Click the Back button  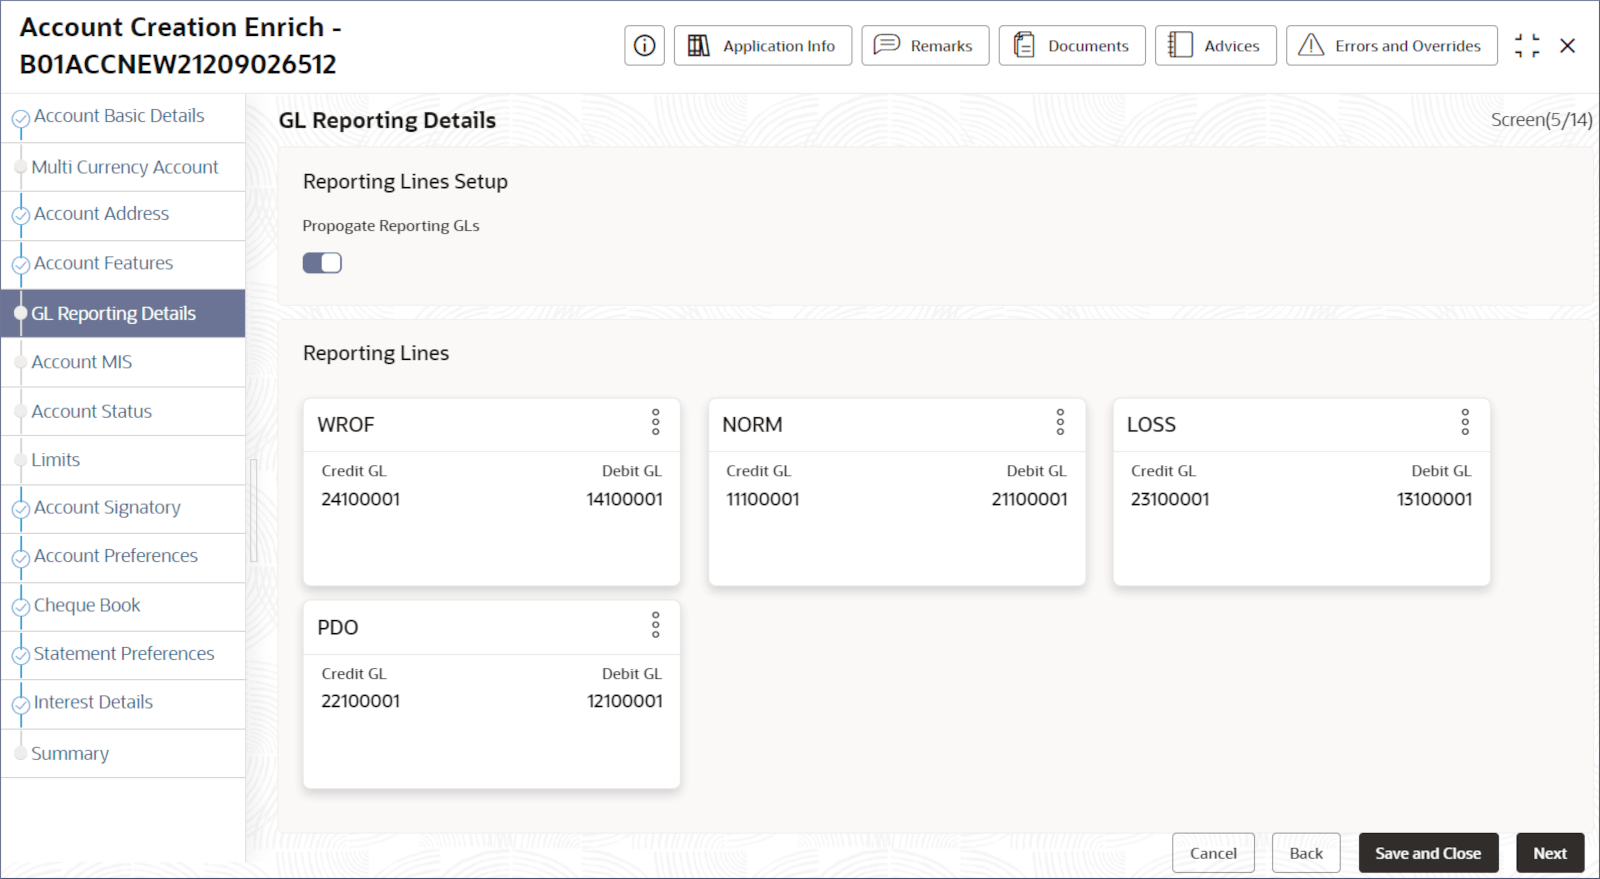click(x=1306, y=853)
